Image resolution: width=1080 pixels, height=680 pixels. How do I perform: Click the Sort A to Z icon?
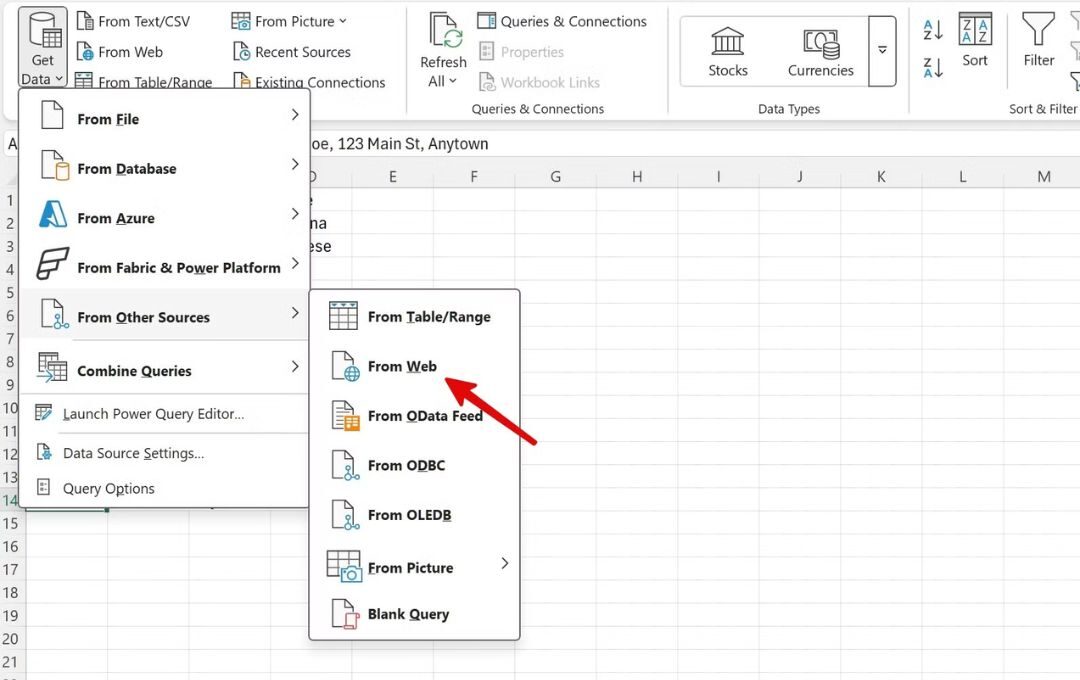click(933, 30)
